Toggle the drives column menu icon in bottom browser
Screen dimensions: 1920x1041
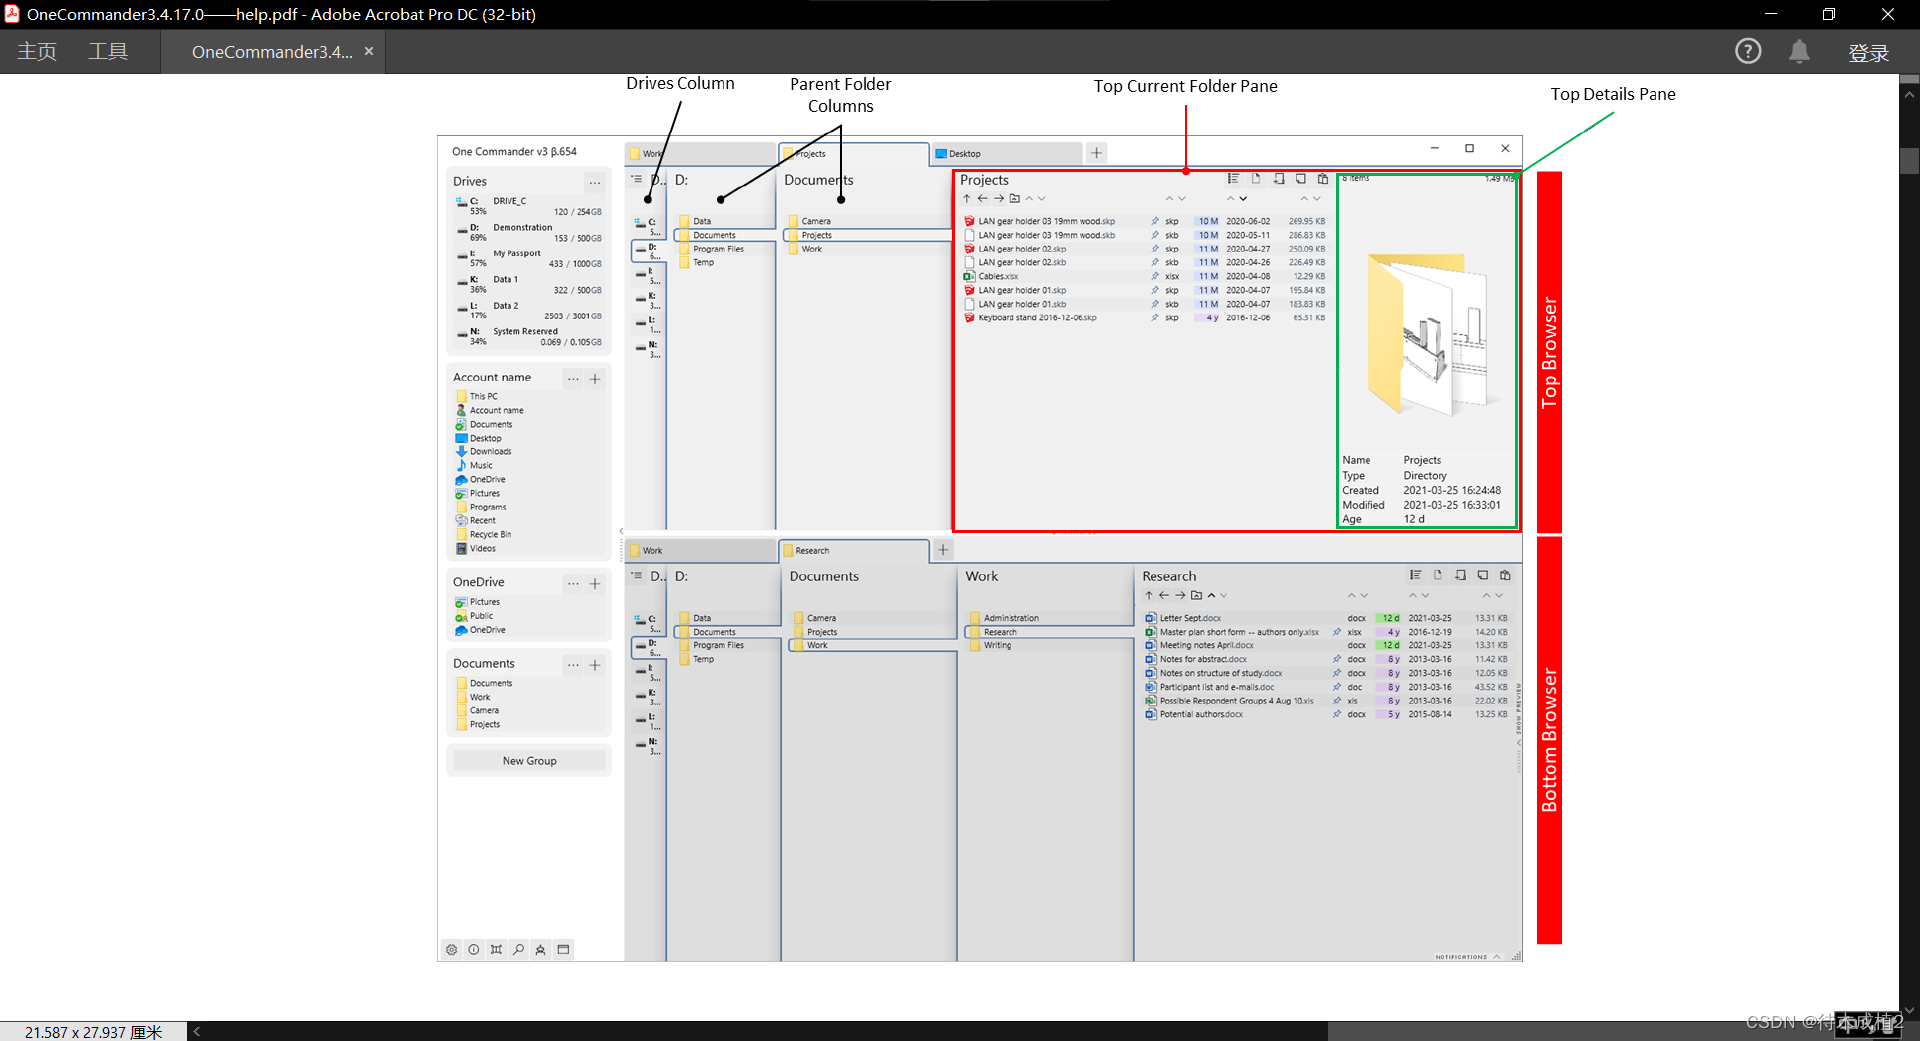point(637,576)
